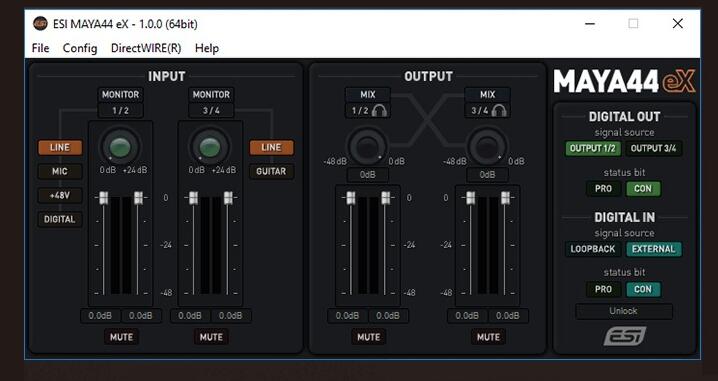Click output 1/2 headphone level knob
Viewport: 718px width, 381px height.
tap(367, 147)
